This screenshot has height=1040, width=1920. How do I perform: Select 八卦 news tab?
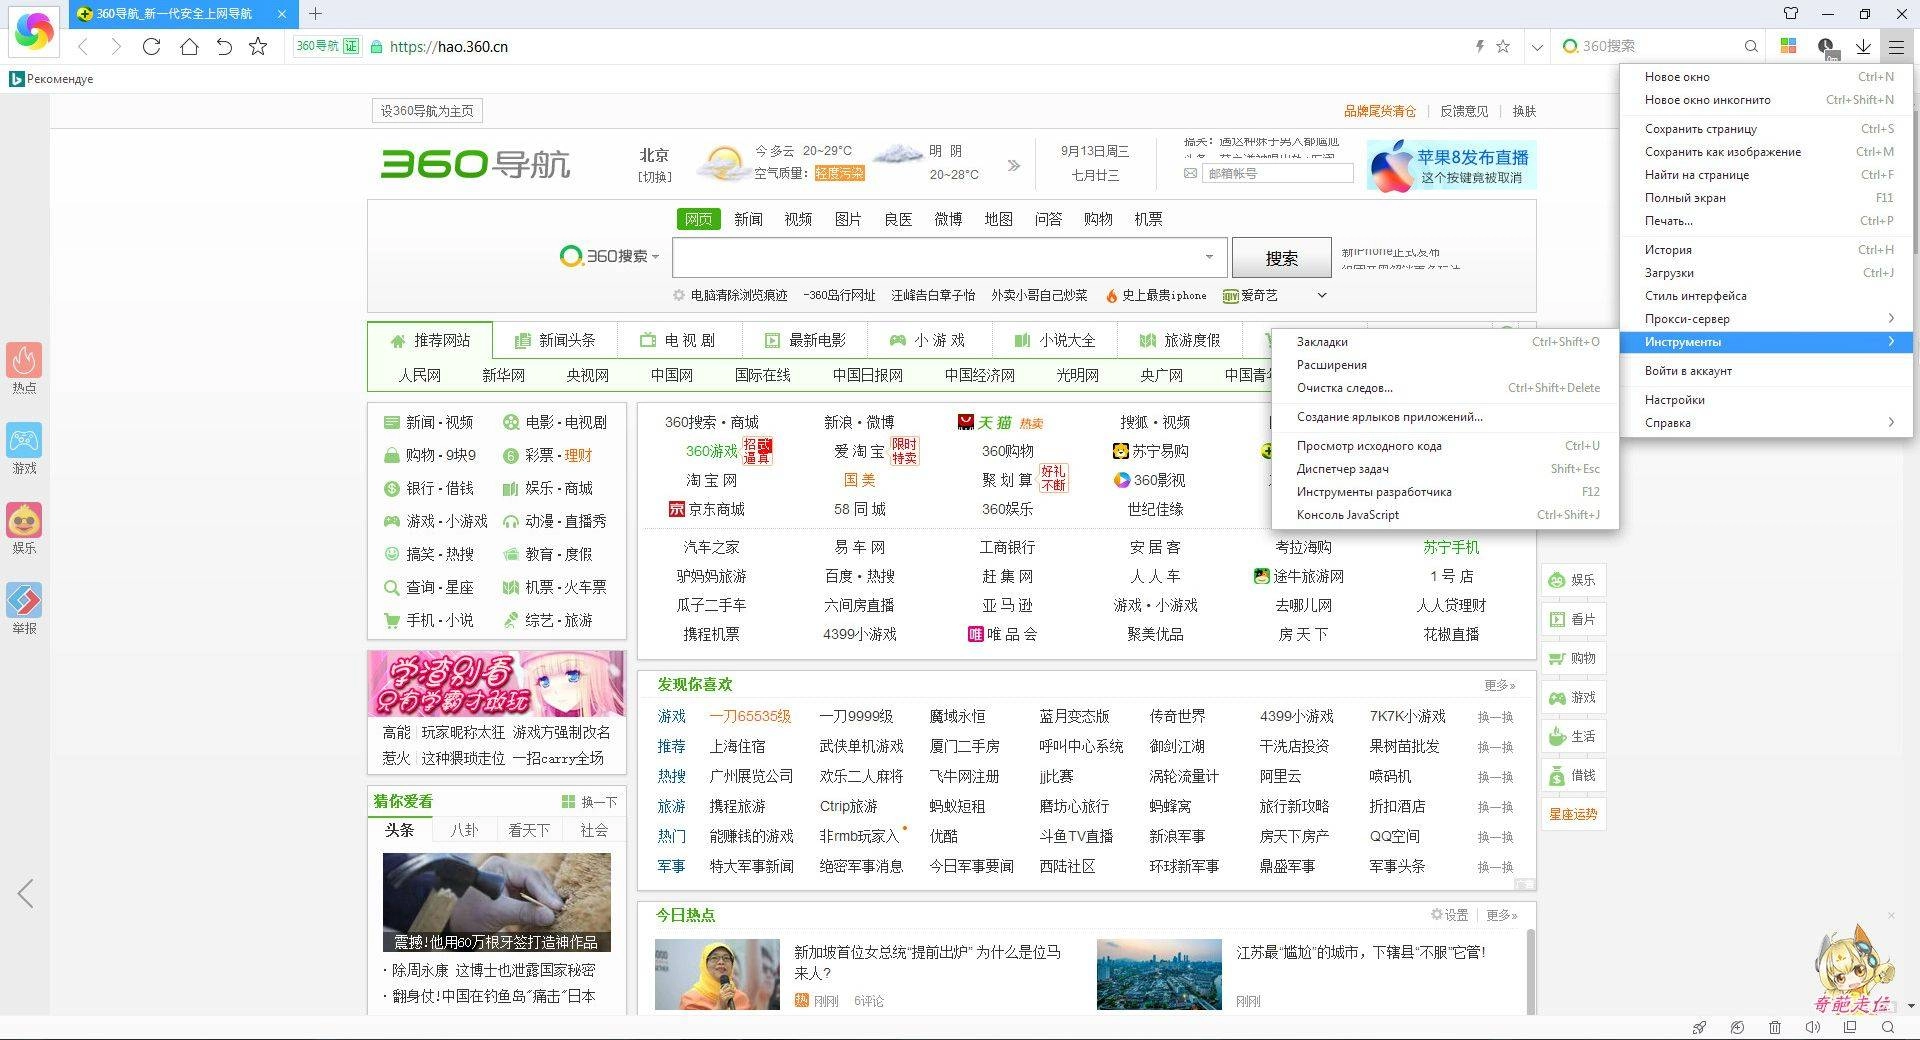point(464,830)
